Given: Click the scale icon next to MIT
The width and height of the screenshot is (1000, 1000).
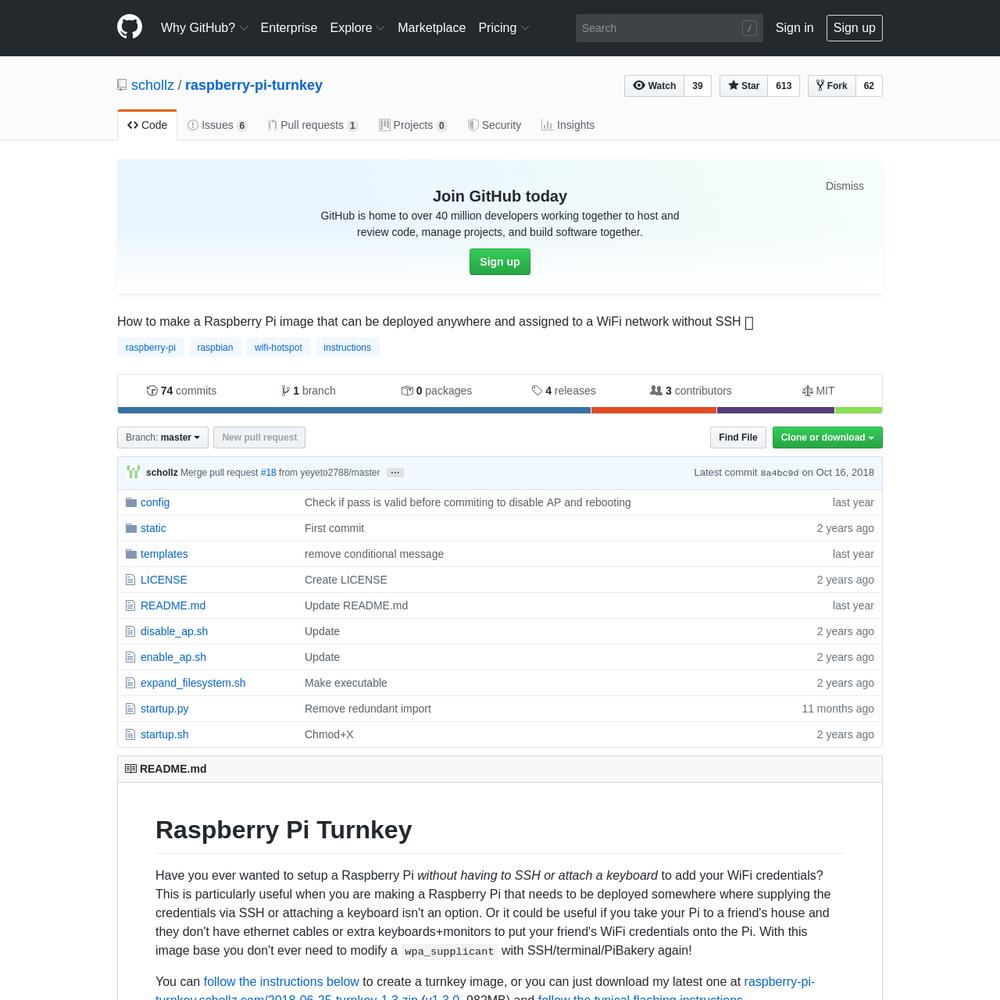Looking at the screenshot, I should pyautogui.click(x=807, y=391).
